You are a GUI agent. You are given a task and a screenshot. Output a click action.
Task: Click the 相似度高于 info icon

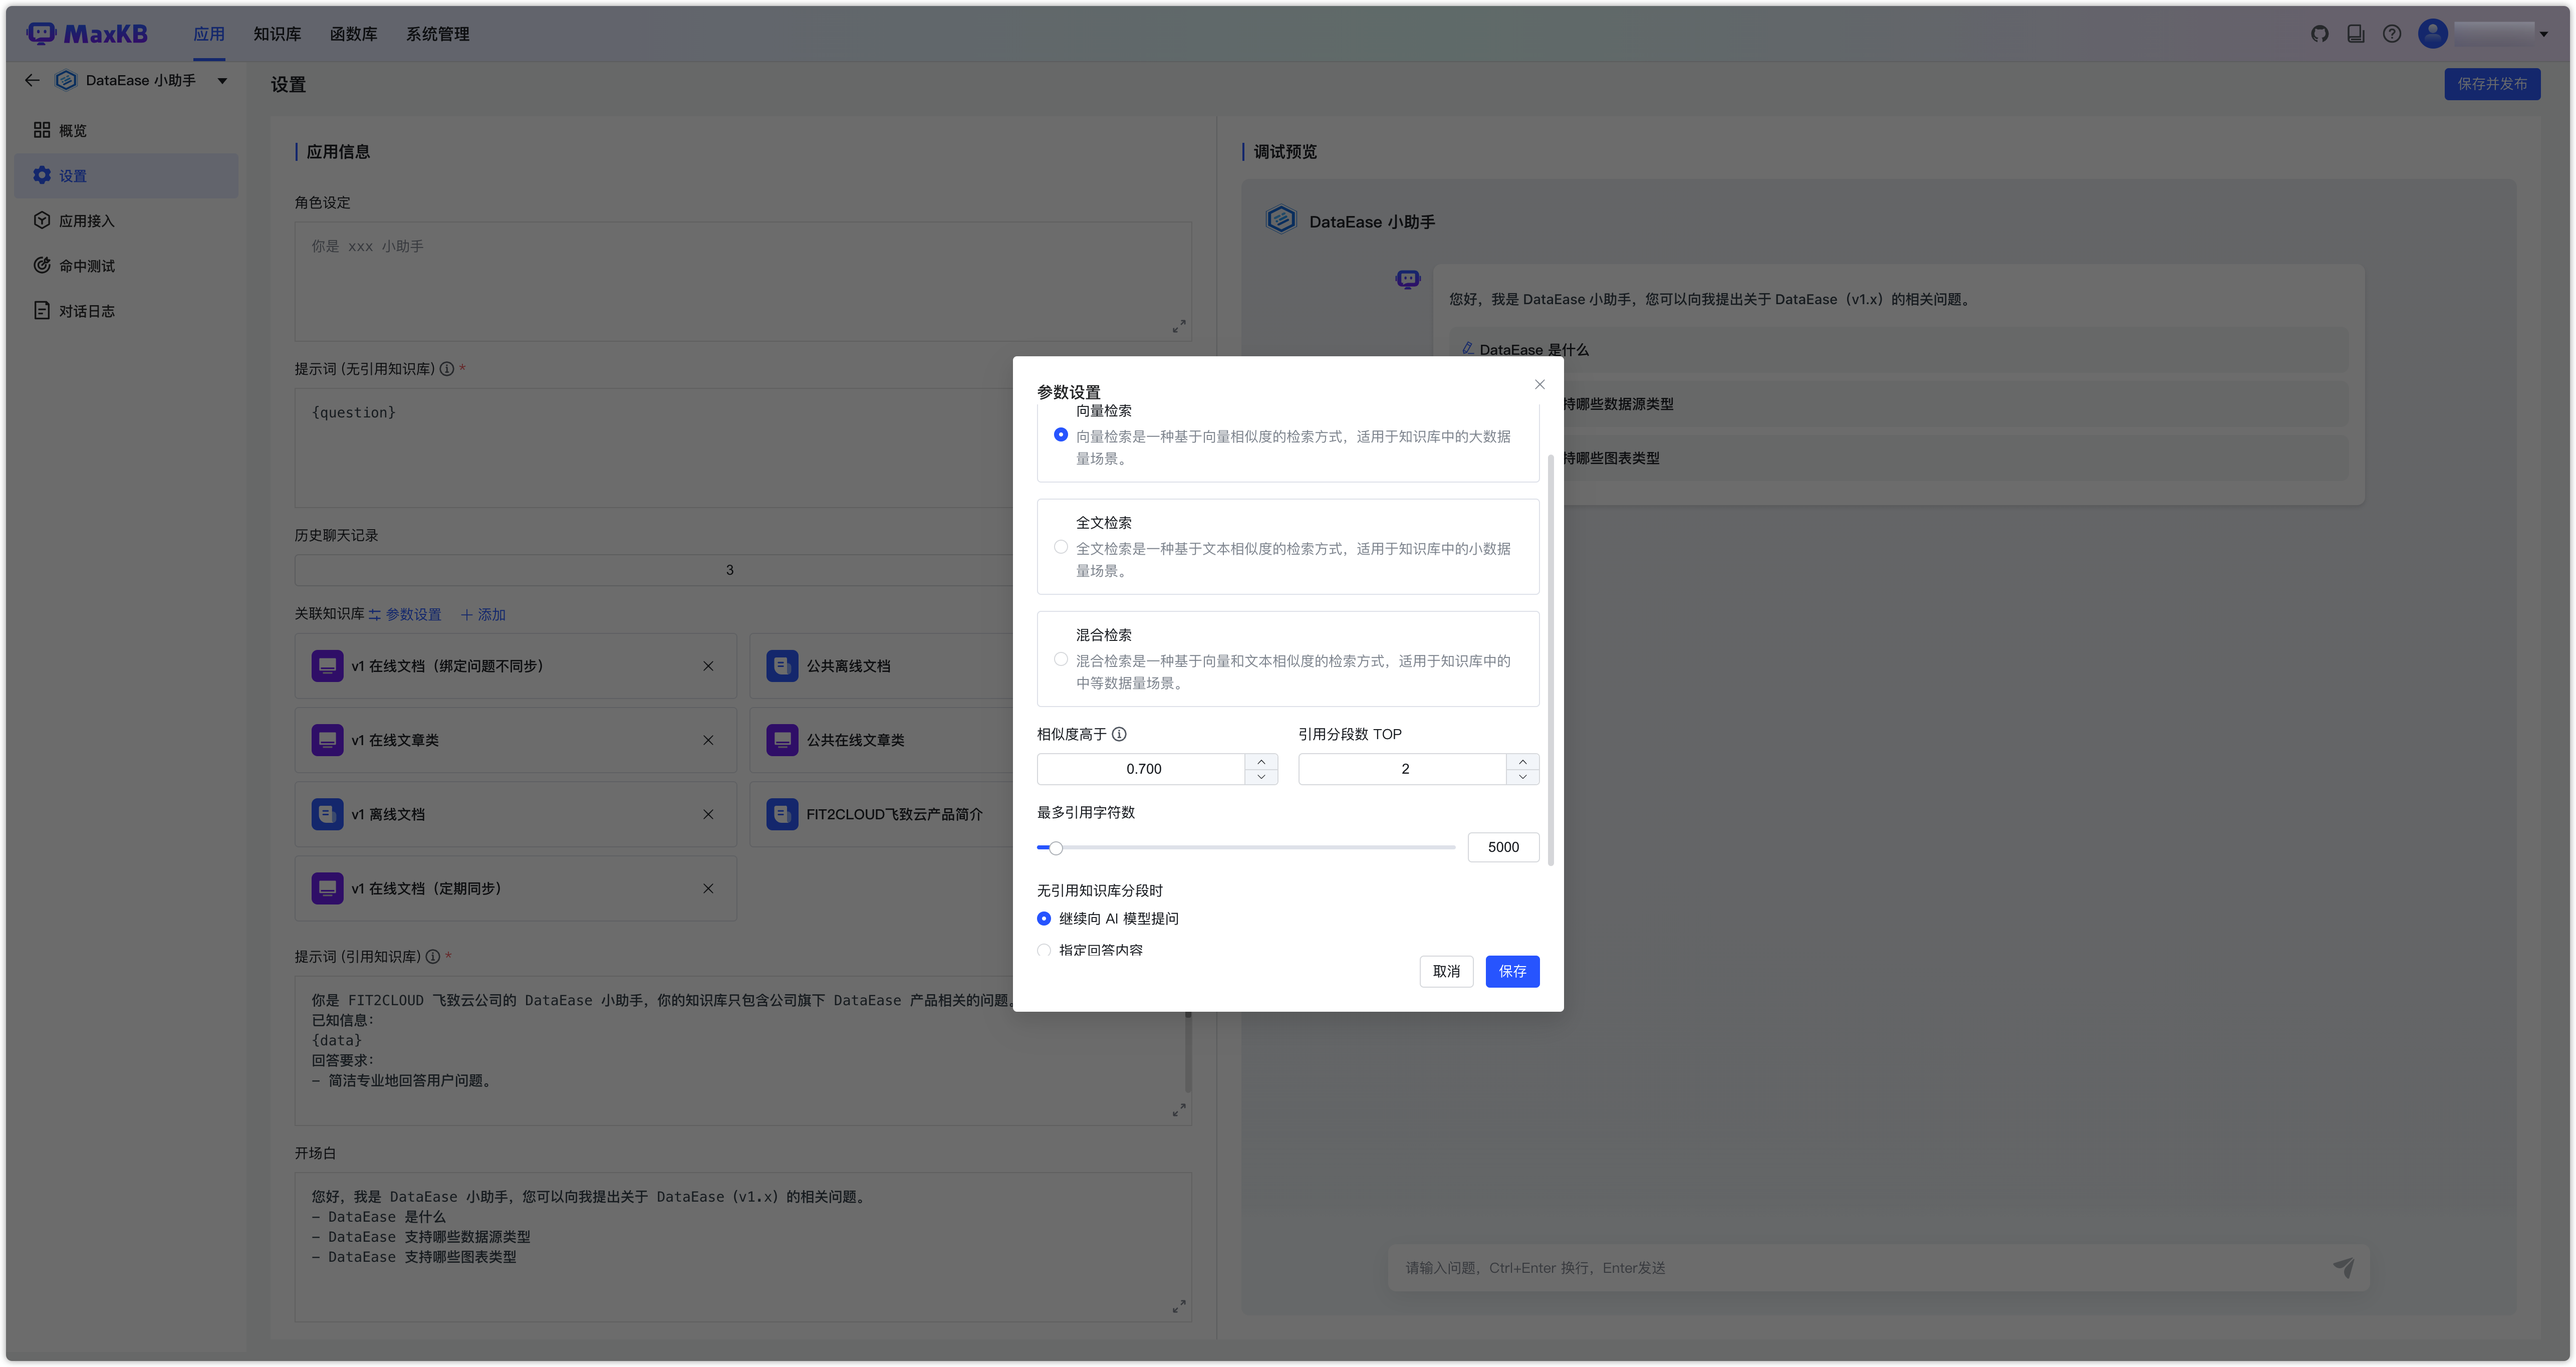pos(1119,734)
